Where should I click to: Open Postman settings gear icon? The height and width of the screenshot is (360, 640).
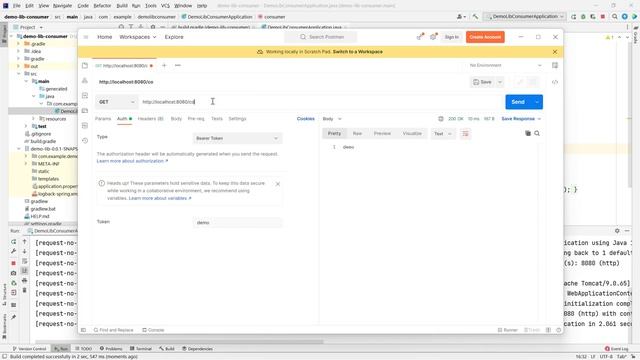point(433,37)
